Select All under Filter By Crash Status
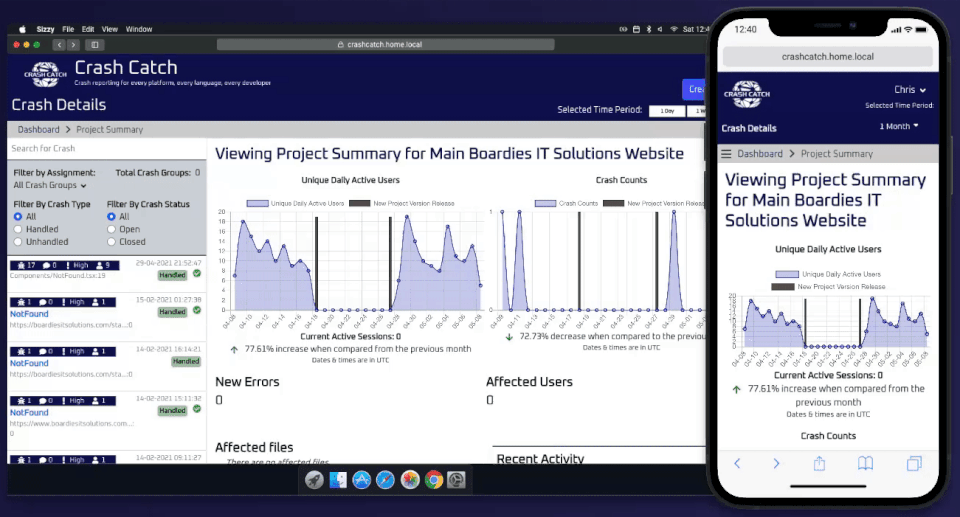 (x=111, y=216)
